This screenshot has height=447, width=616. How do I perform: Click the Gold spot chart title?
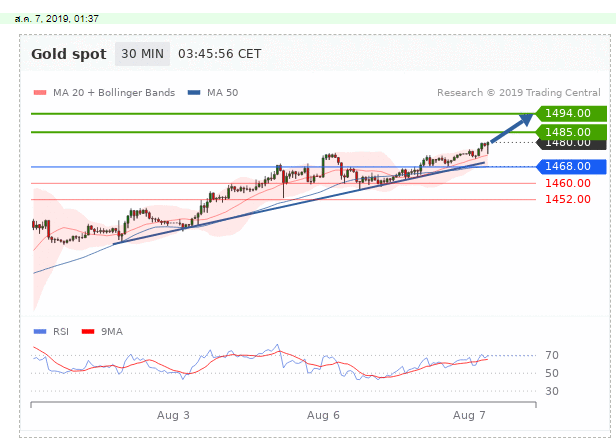click(69, 54)
